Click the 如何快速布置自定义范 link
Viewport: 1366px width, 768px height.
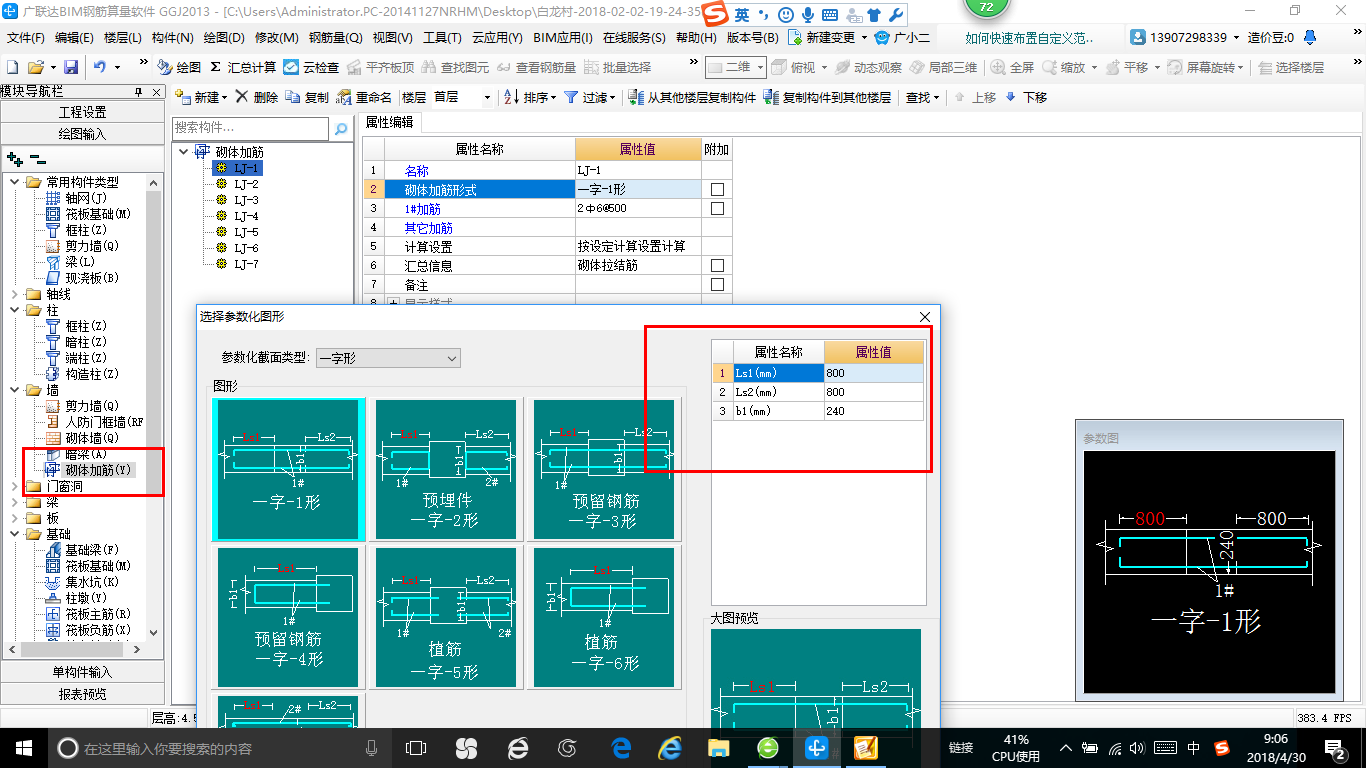[x=1030, y=37]
